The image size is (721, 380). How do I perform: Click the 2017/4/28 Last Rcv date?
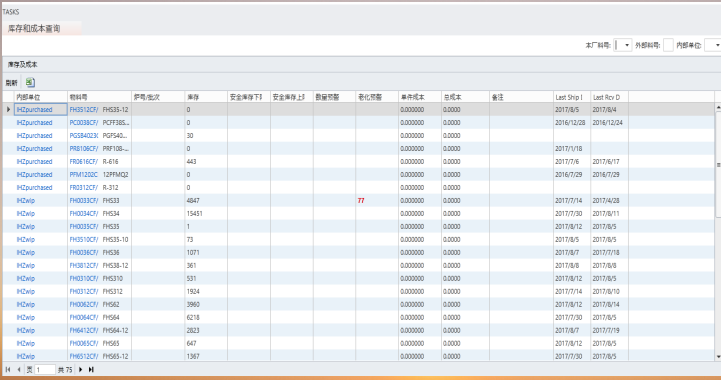(606, 201)
